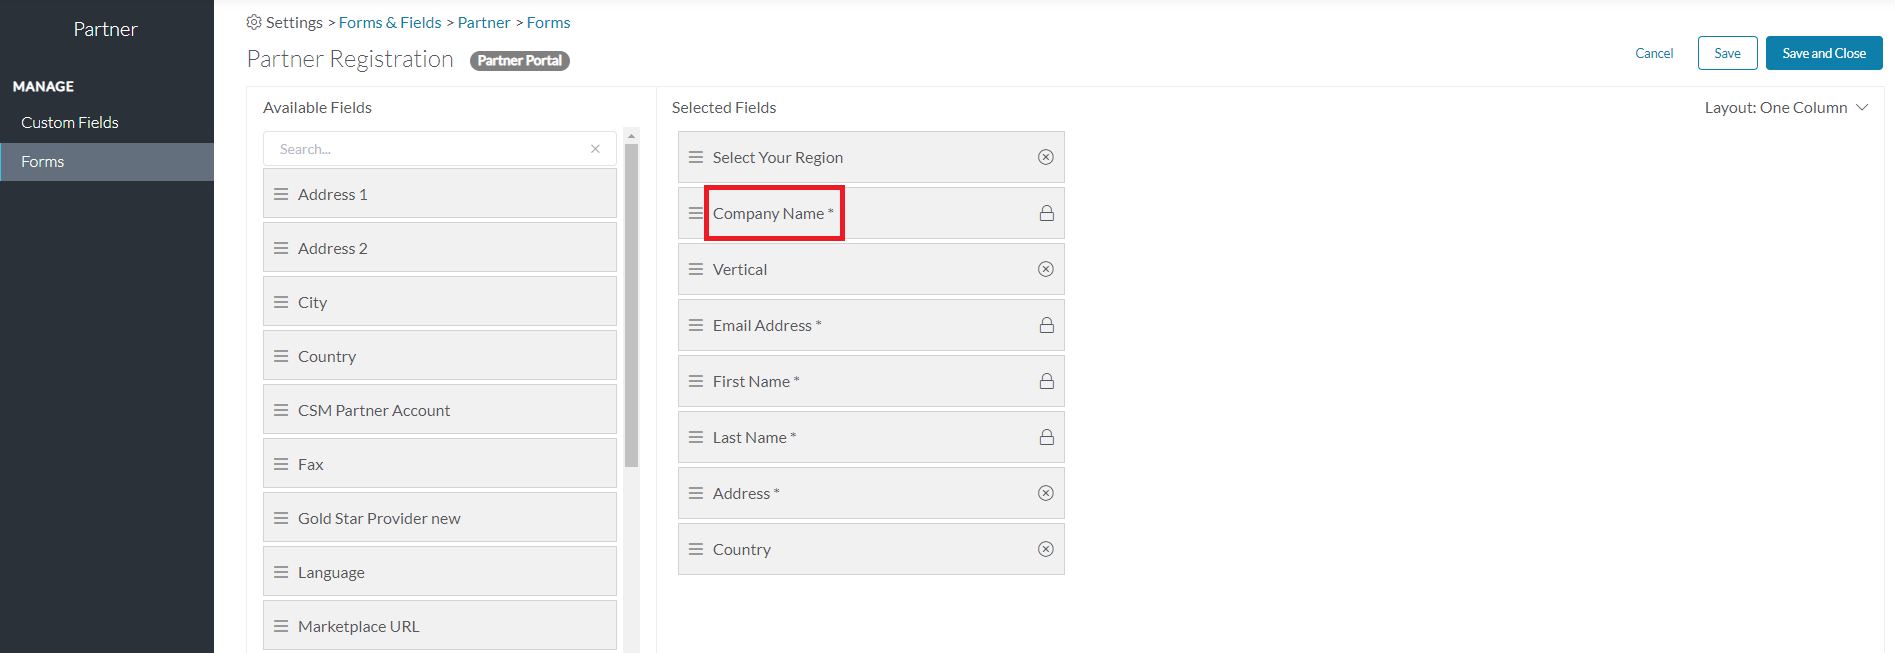Click the Cancel button
Image resolution: width=1895 pixels, height=653 pixels.
click(x=1654, y=53)
